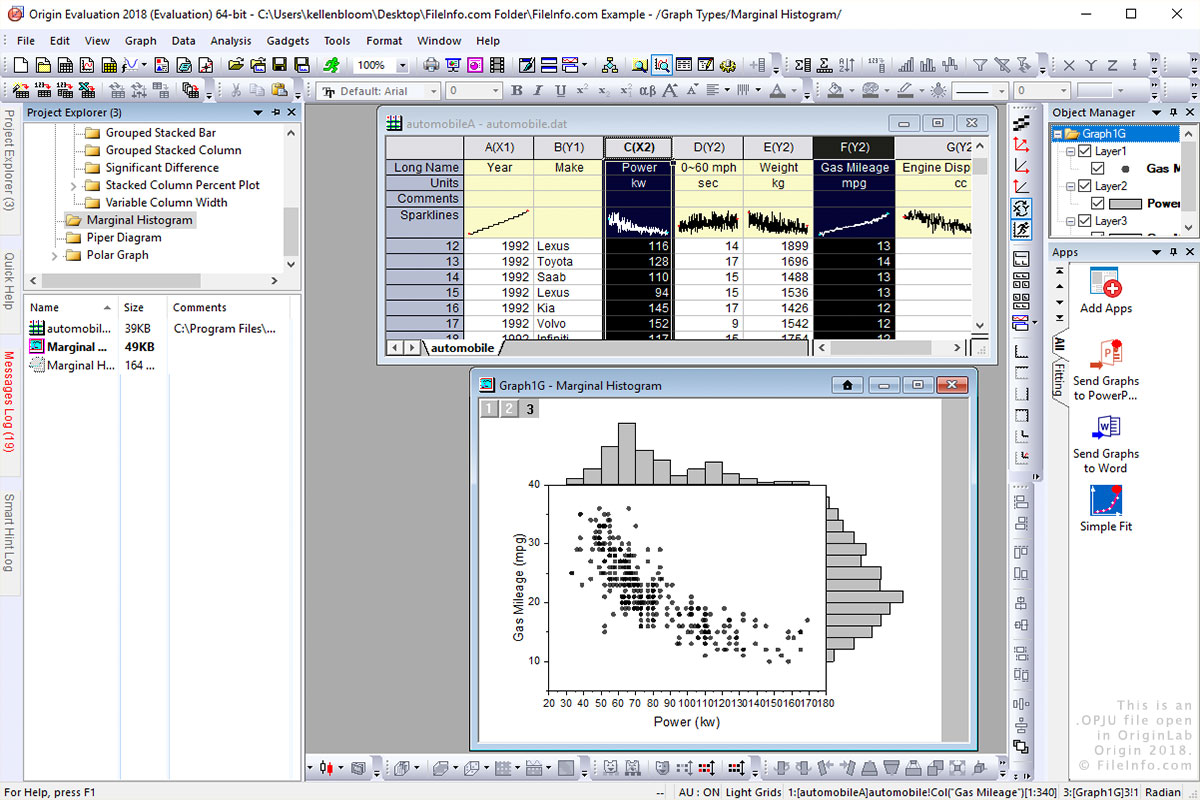Click the Print icon in toolbar
Viewport: 1200px width, 800px height.
coord(431,65)
